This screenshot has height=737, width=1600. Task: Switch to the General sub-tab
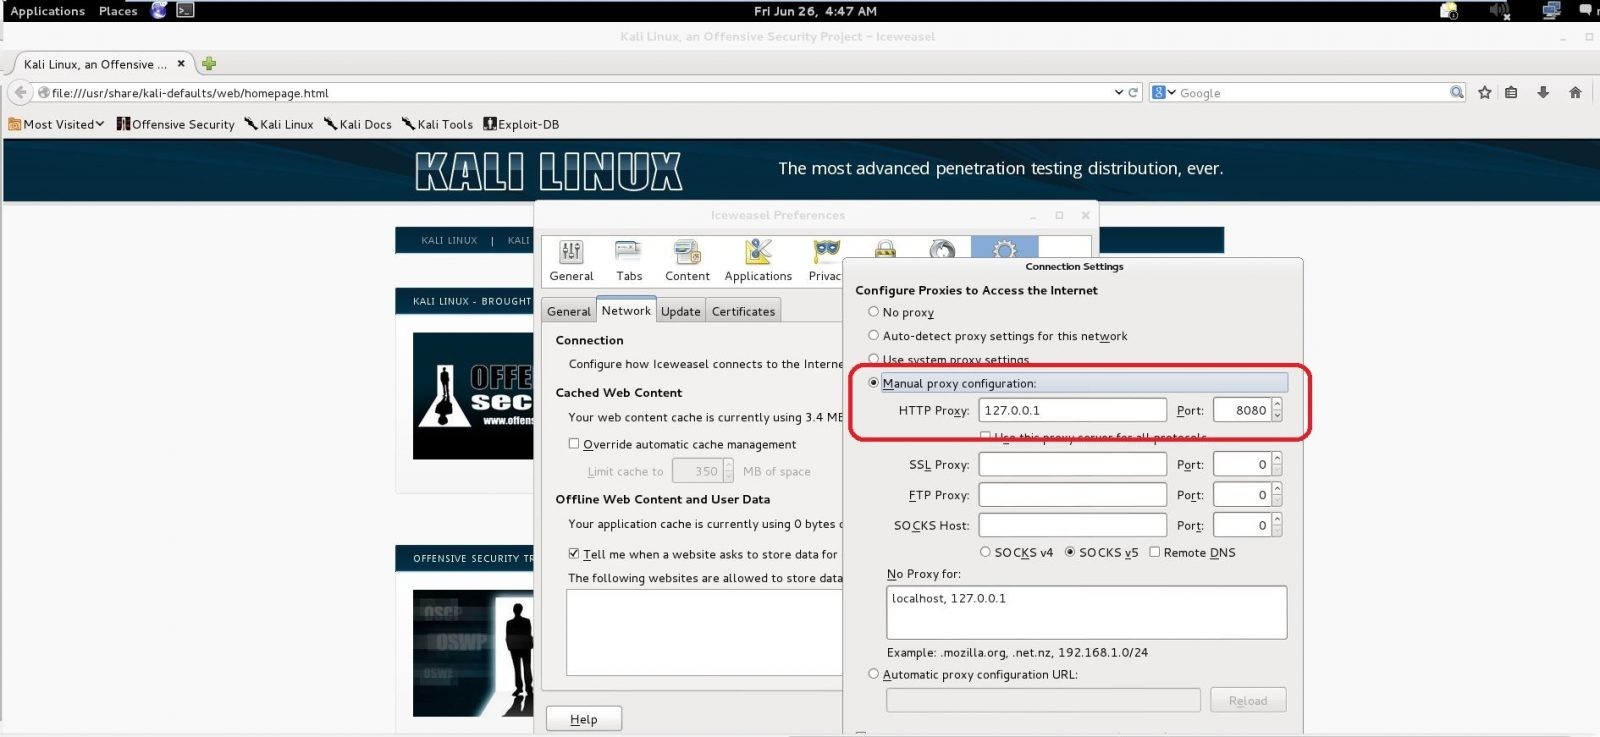[x=569, y=311]
